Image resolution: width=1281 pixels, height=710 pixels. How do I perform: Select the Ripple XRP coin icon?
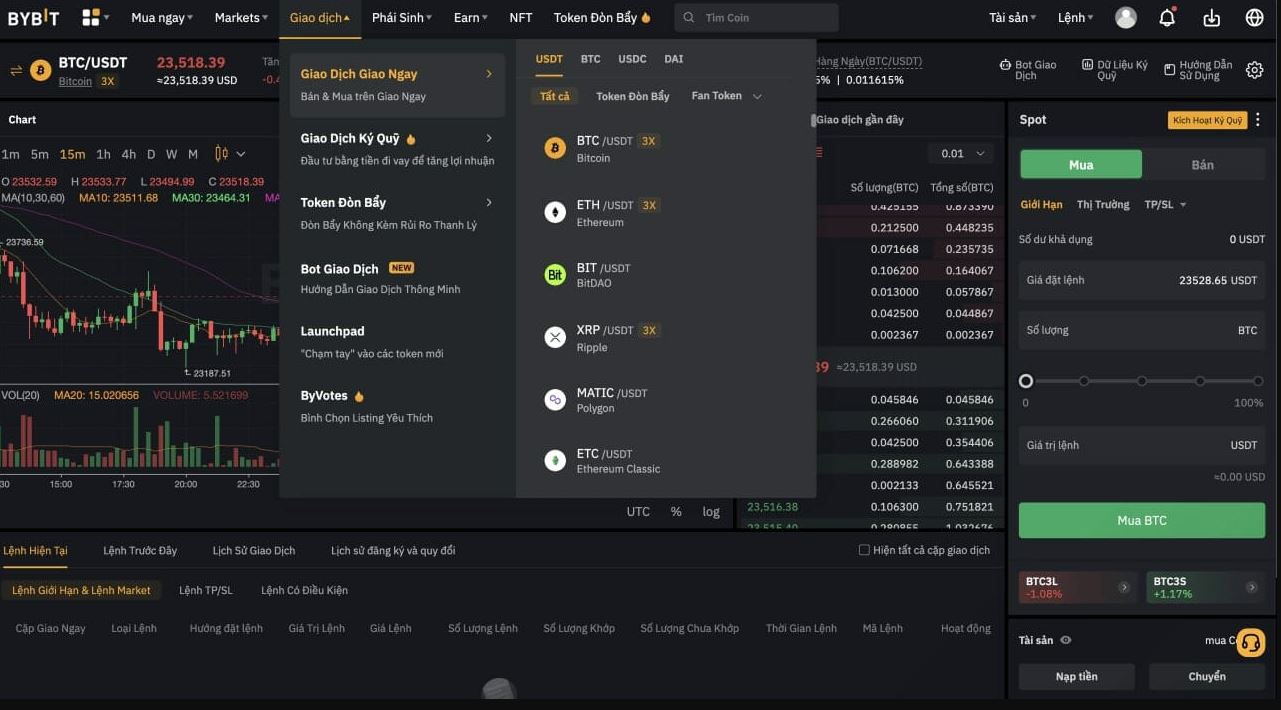[x=555, y=337]
